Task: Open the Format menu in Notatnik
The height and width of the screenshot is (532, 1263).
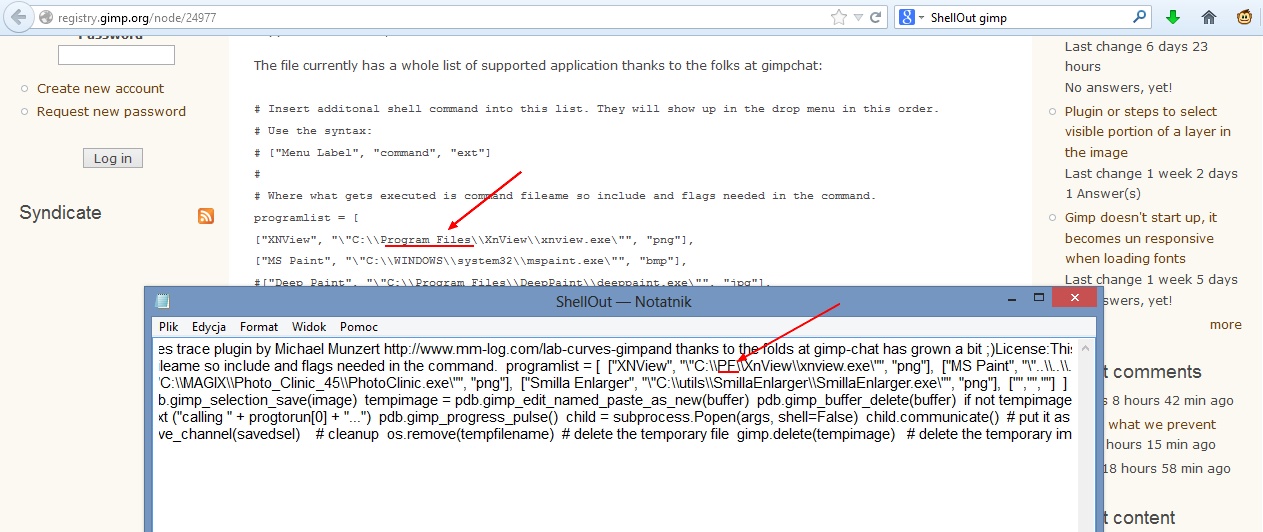Action: pyautogui.click(x=259, y=326)
